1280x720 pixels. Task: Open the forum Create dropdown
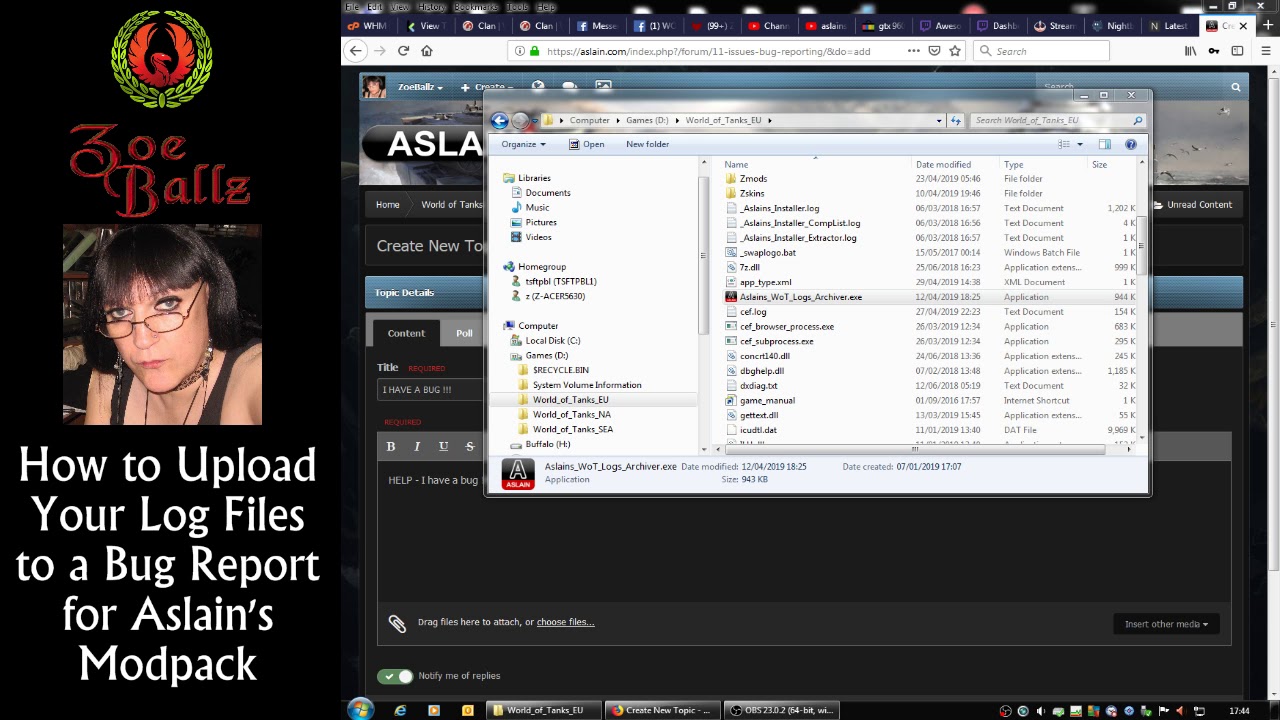pos(487,87)
